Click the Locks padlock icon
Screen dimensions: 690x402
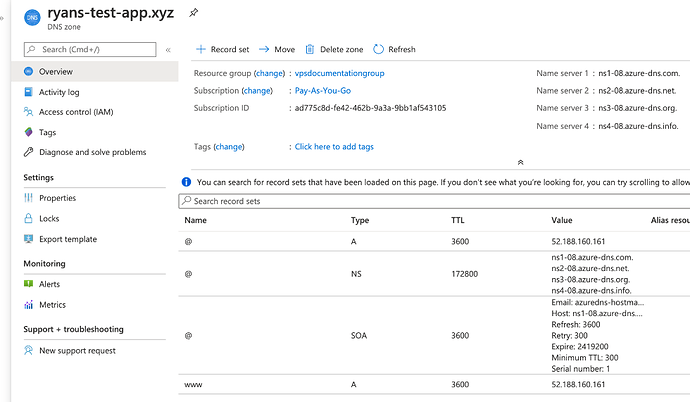pos(29,218)
